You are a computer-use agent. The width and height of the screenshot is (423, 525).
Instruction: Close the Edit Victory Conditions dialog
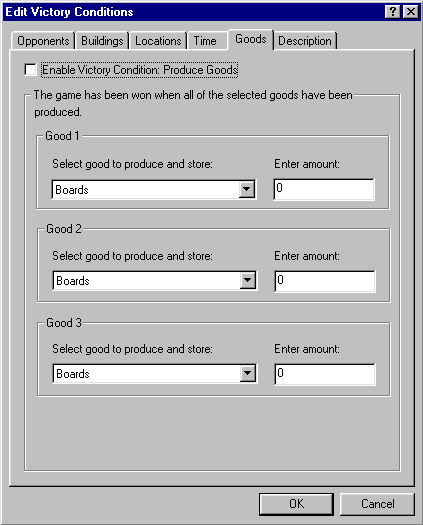point(411,12)
